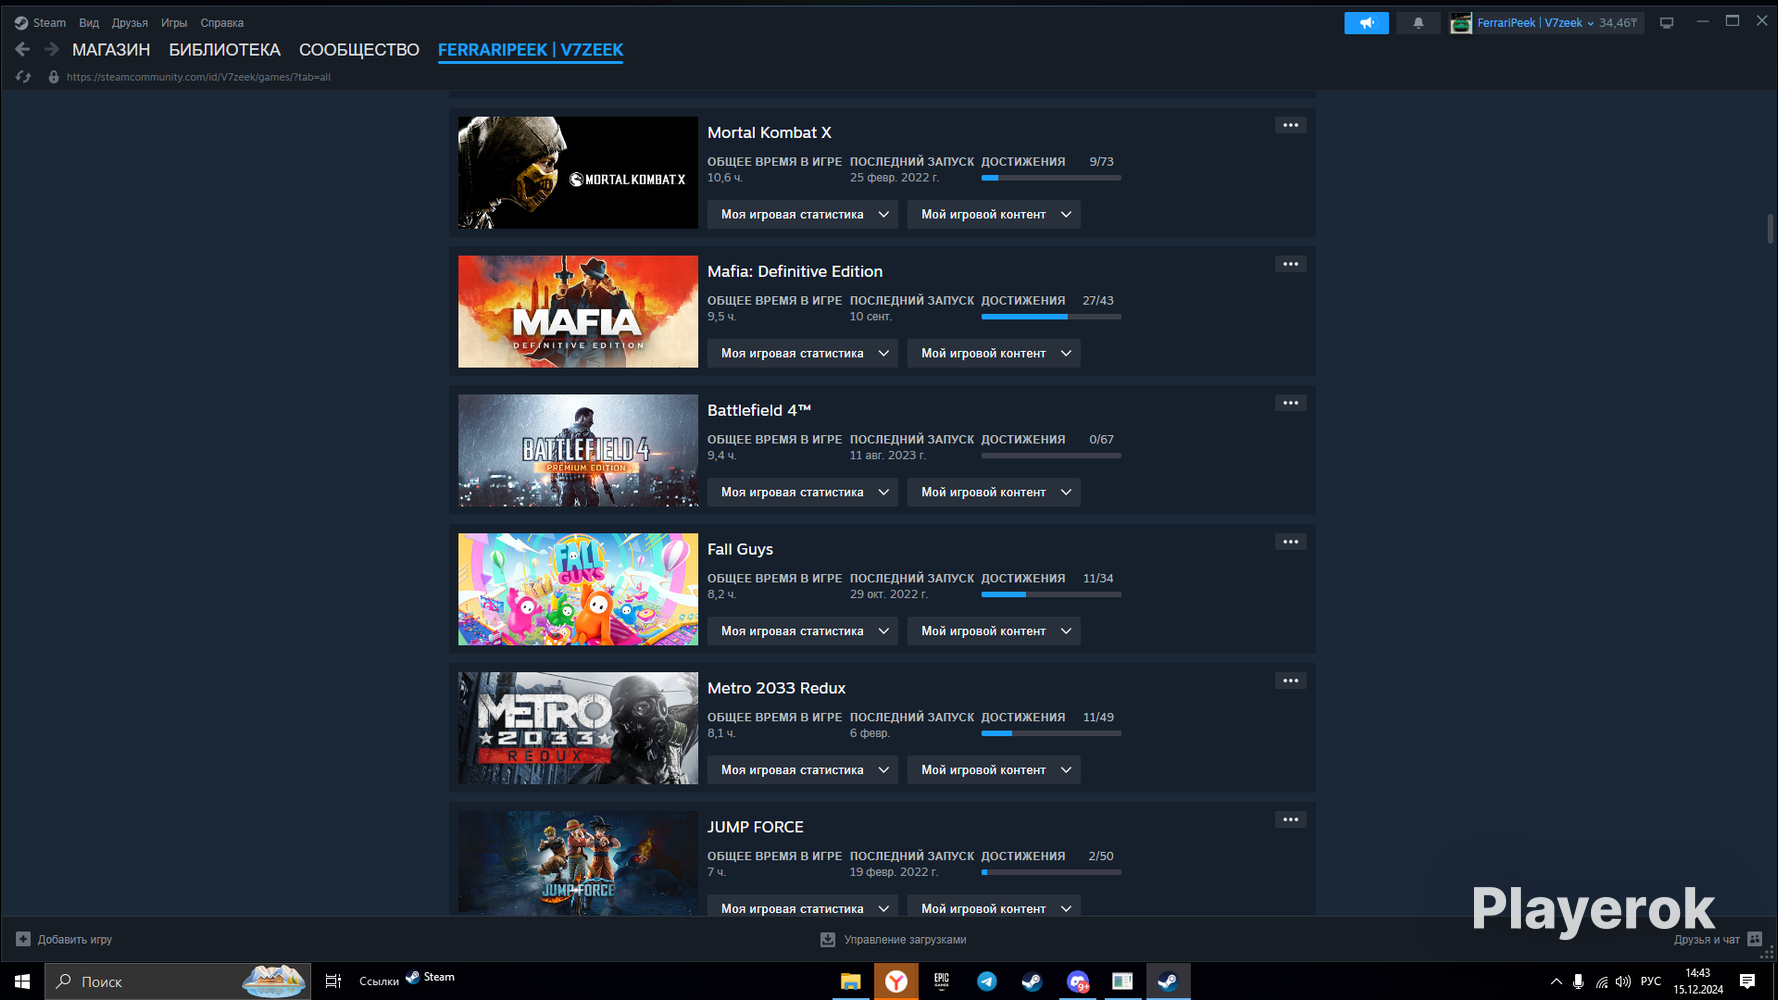
Task: Click the Battlefield 4 cover thumbnail
Action: [x=578, y=451]
